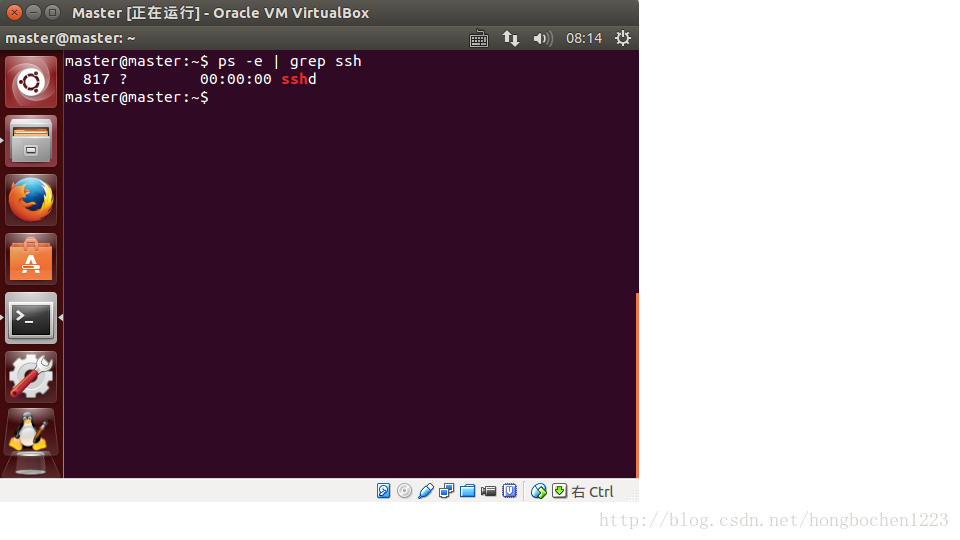Click the 右 Ctrl host key label

592,492
